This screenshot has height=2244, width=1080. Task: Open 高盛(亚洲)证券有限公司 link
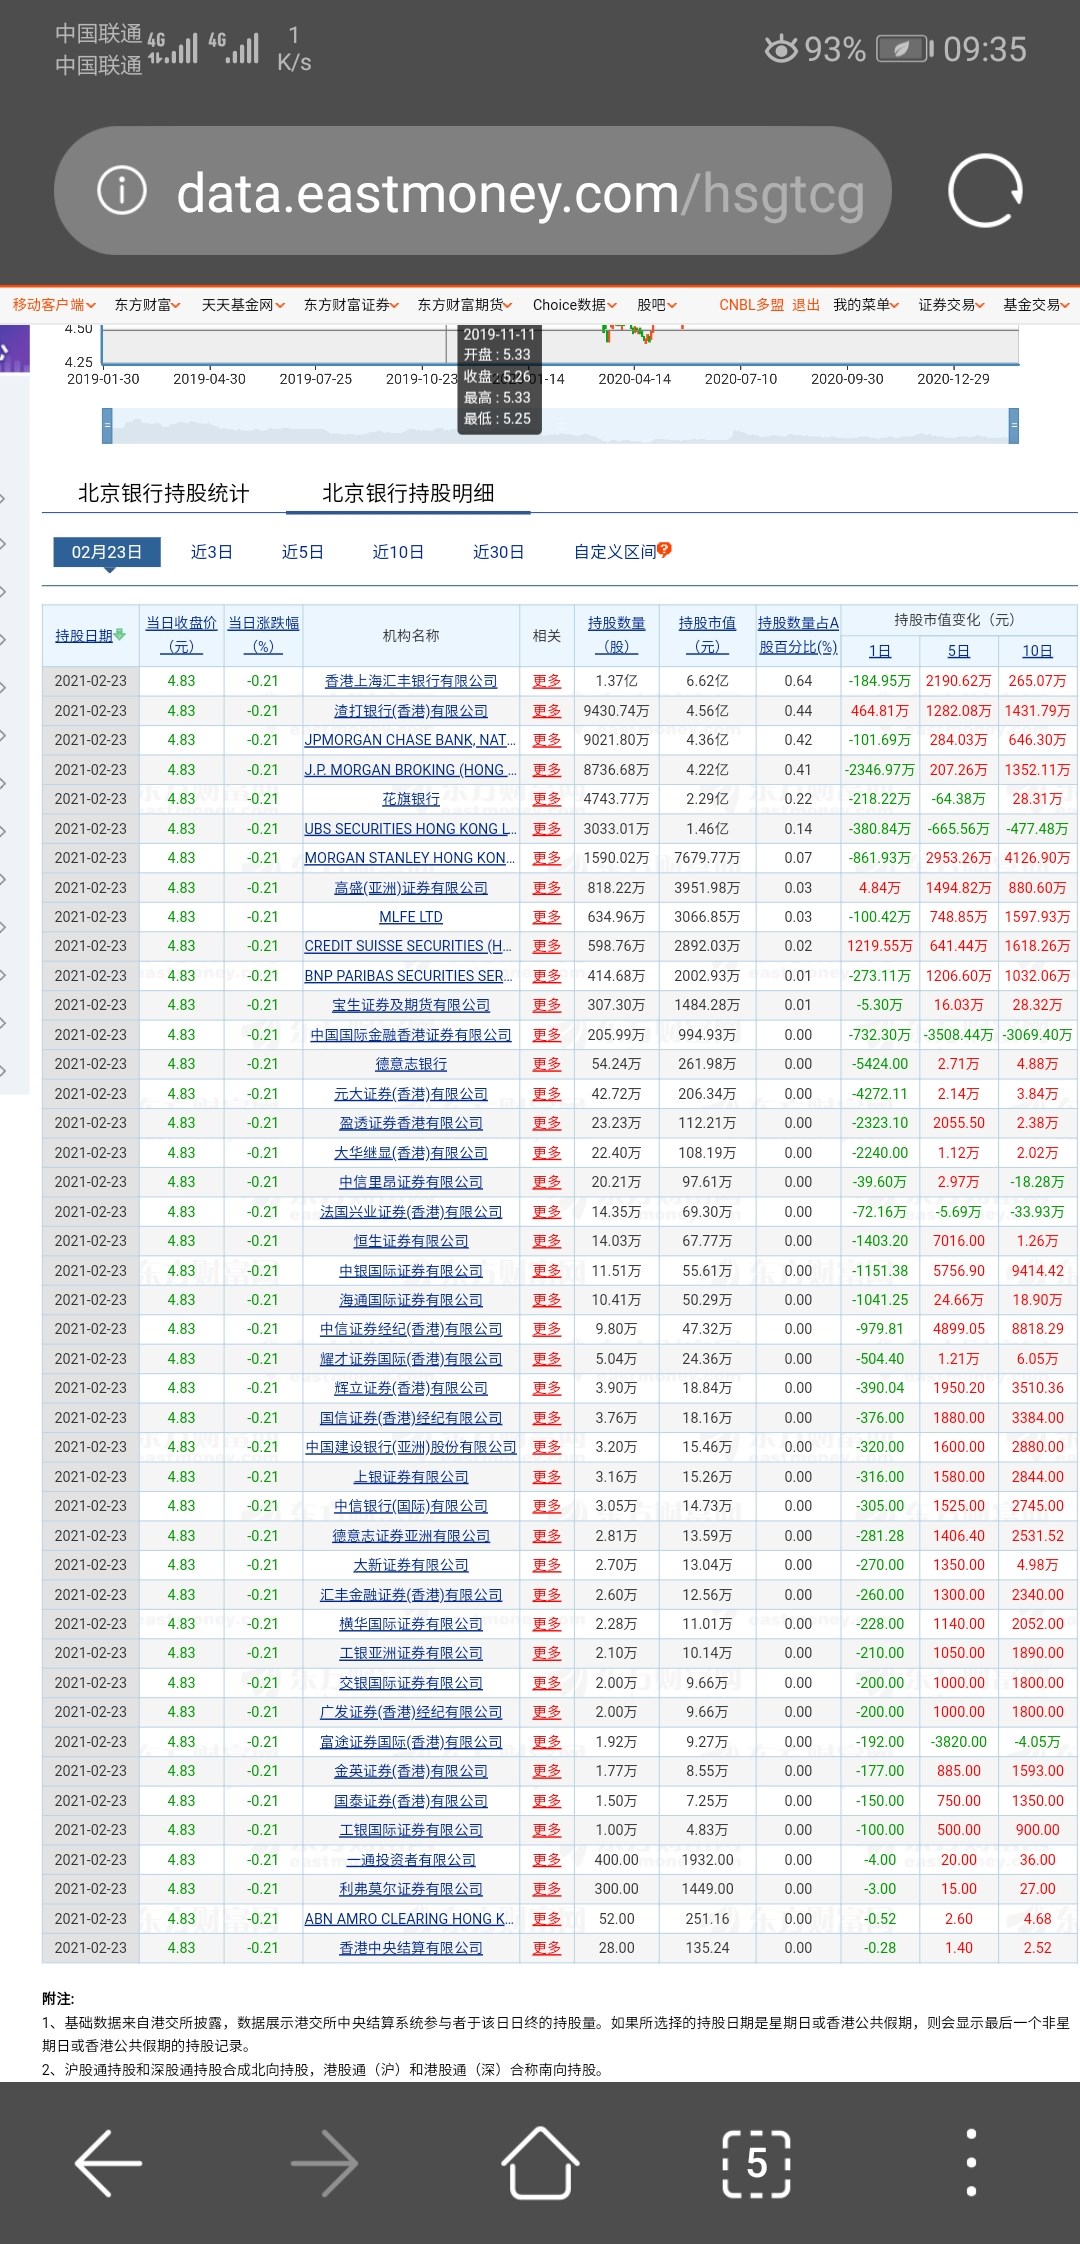(411, 888)
